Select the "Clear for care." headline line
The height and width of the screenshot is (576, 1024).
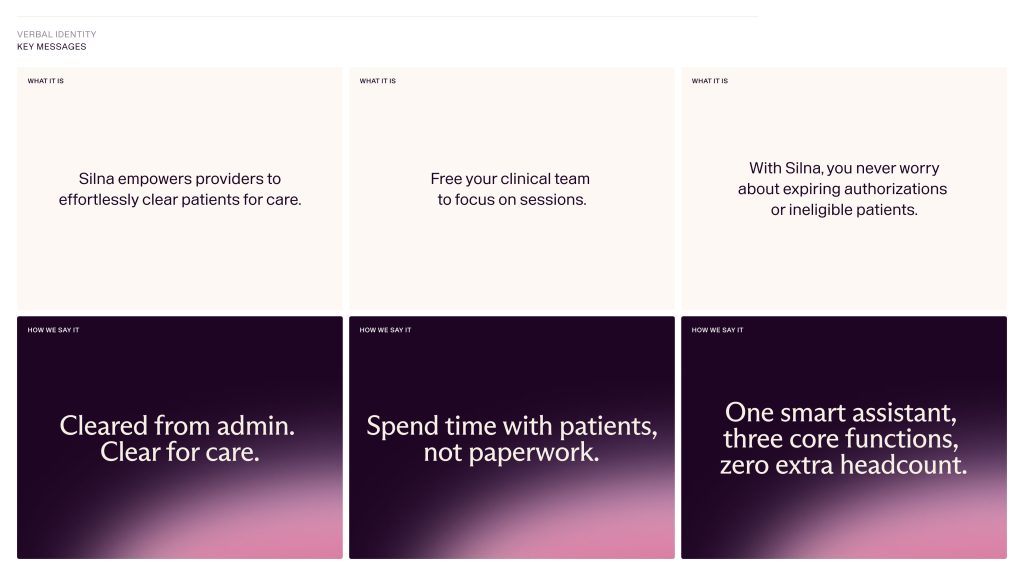coord(180,452)
